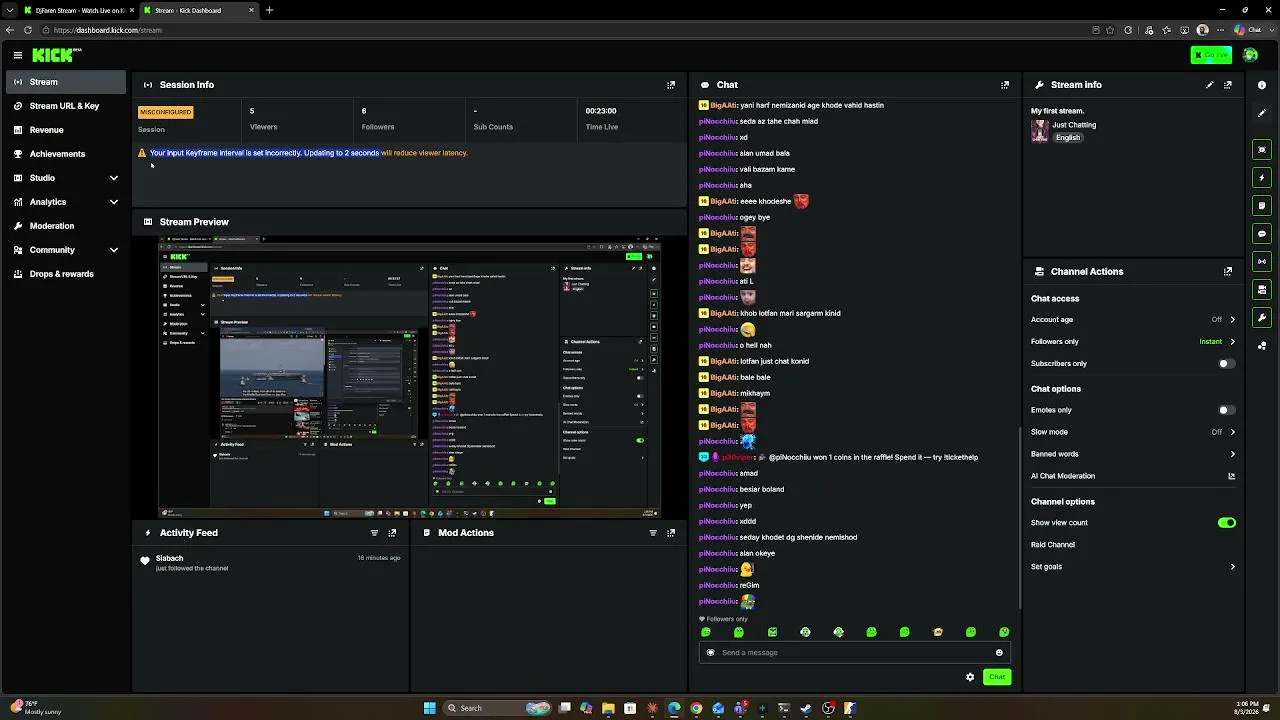Insert the brown-faced quick emote
Image resolution: width=1280 pixels, height=720 pixels.
(x=938, y=632)
